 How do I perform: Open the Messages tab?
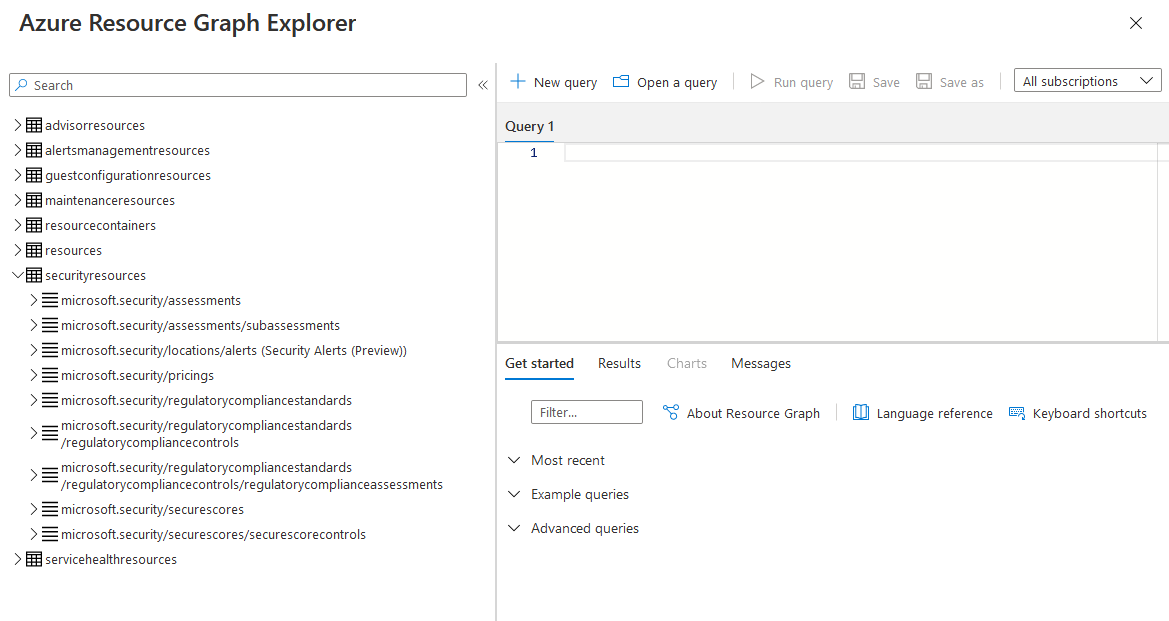tap(760, 363)
